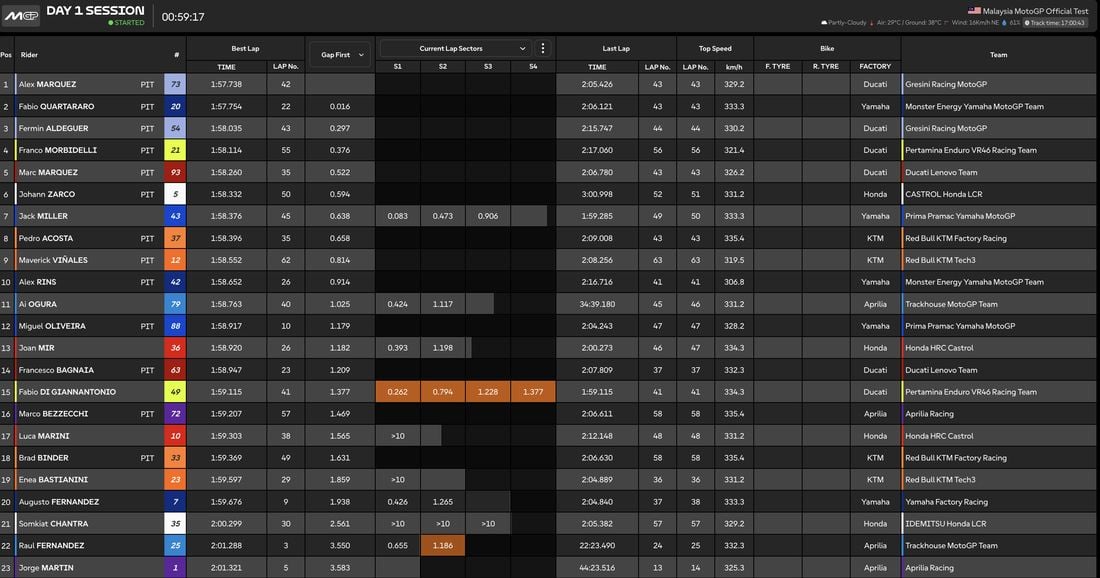
Task: Click the Best Lap group header
Action: pos(246,48)
